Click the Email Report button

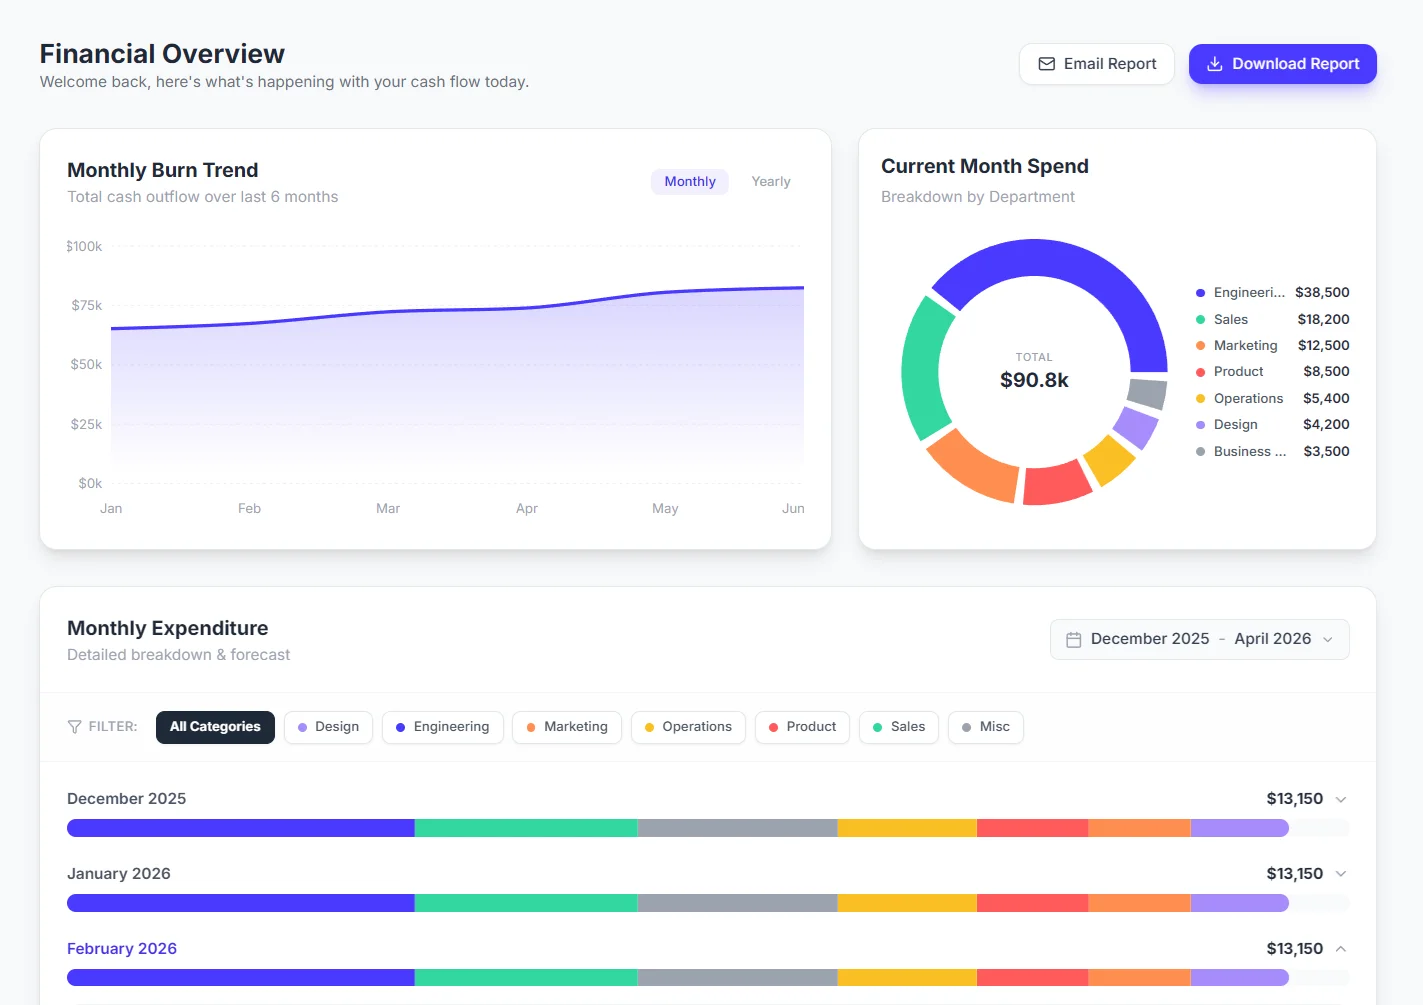(1097, 63)
